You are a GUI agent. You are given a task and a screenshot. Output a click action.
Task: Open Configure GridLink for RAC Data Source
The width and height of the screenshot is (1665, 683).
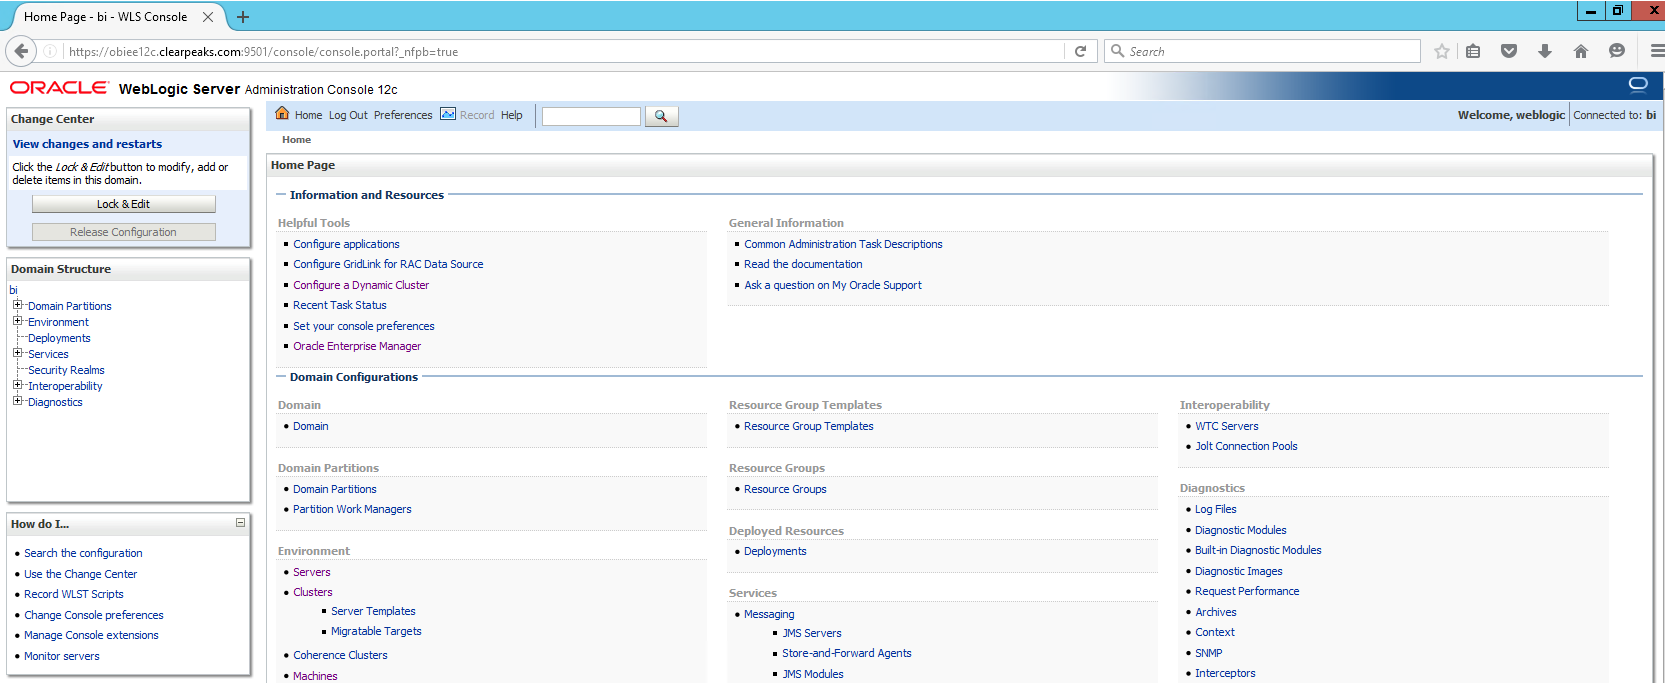click(388, 264)
